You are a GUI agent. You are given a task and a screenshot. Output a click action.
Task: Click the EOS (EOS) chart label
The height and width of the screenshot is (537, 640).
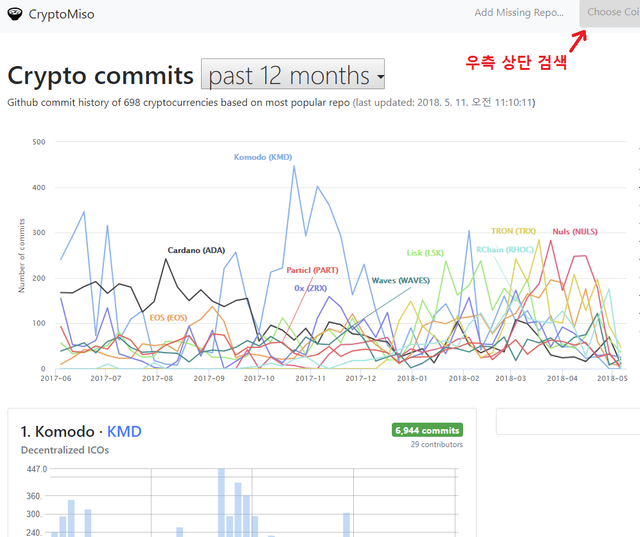pos(168,317)
